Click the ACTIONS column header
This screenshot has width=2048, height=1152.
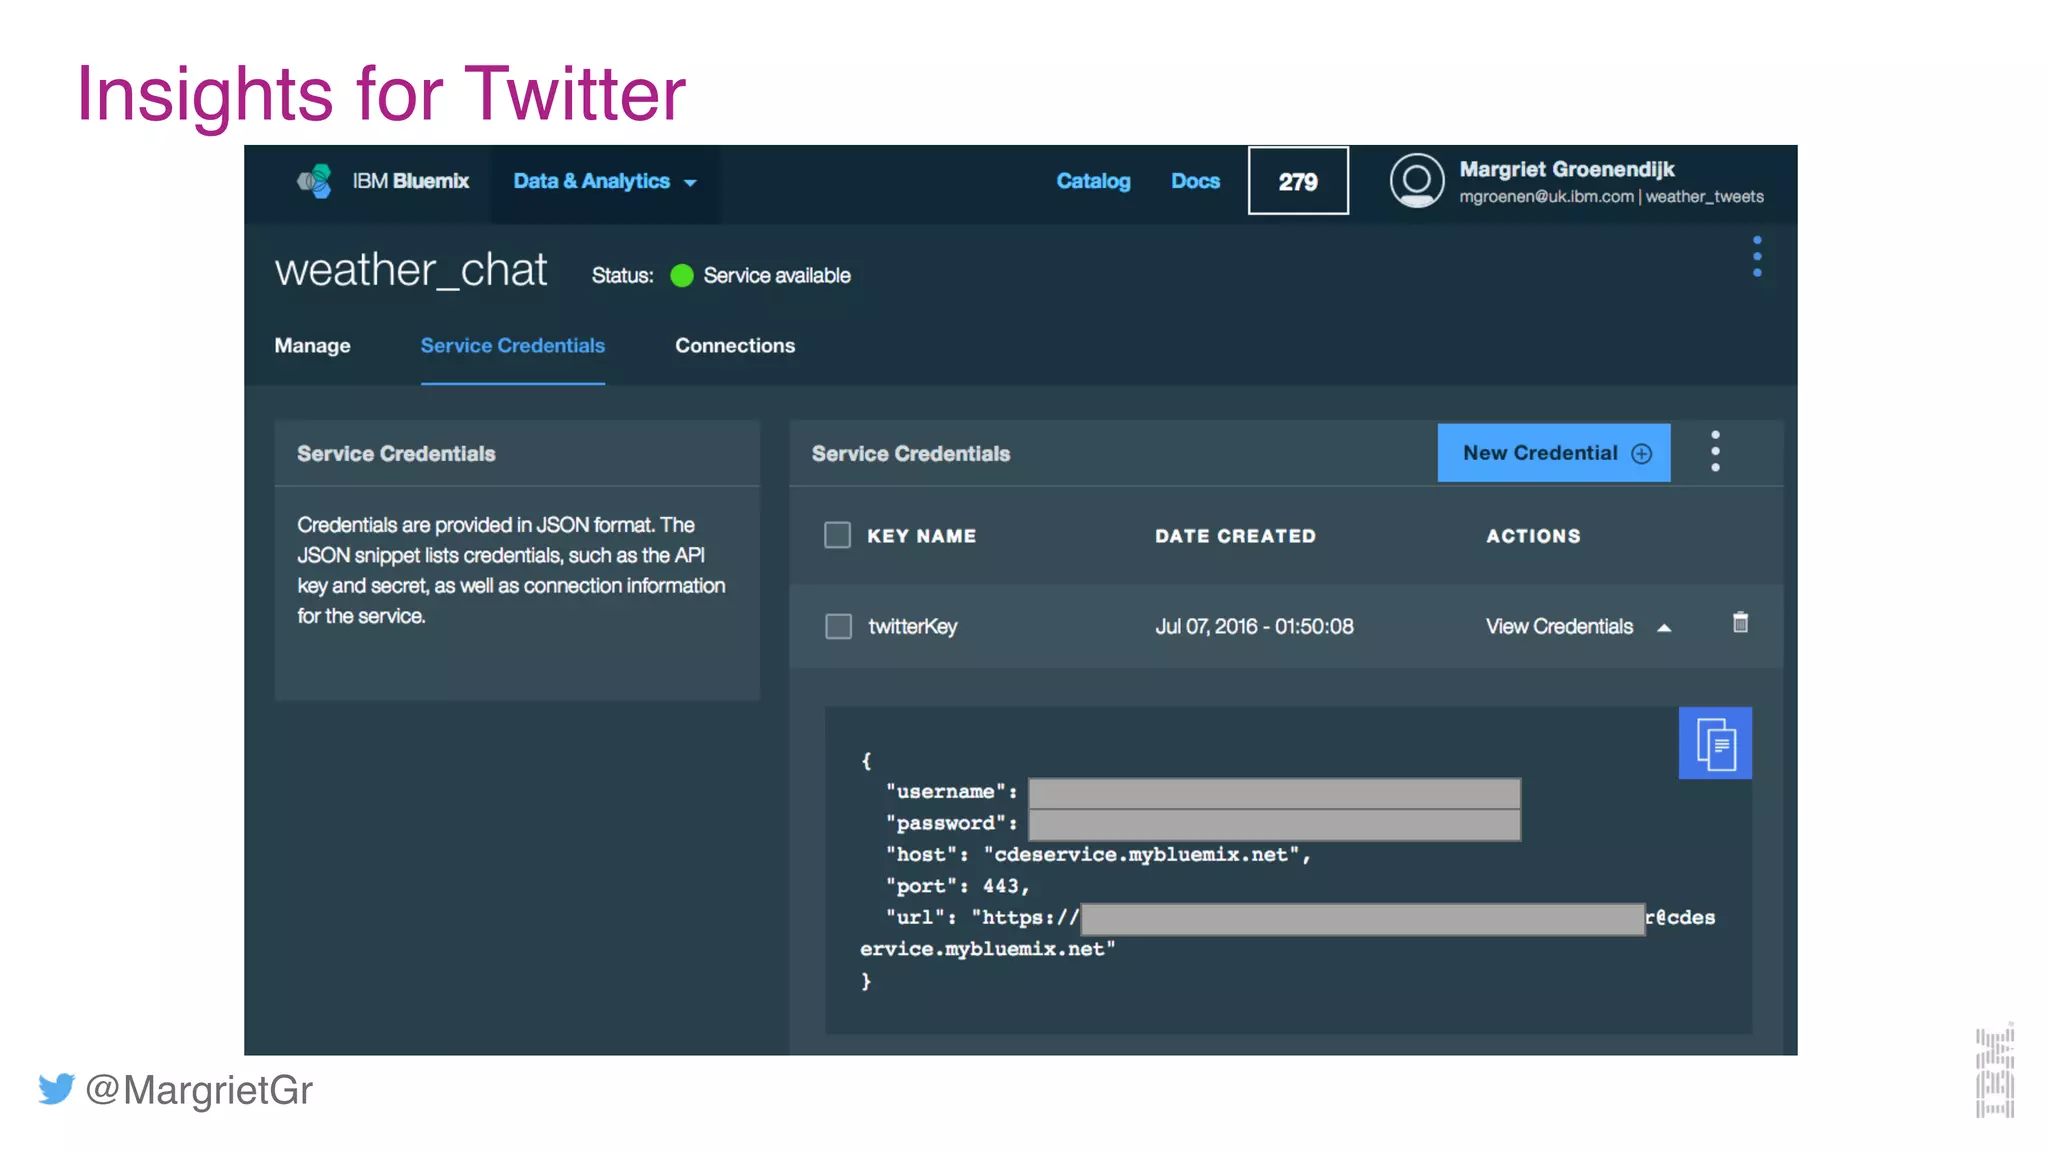tap(1533, 536)
